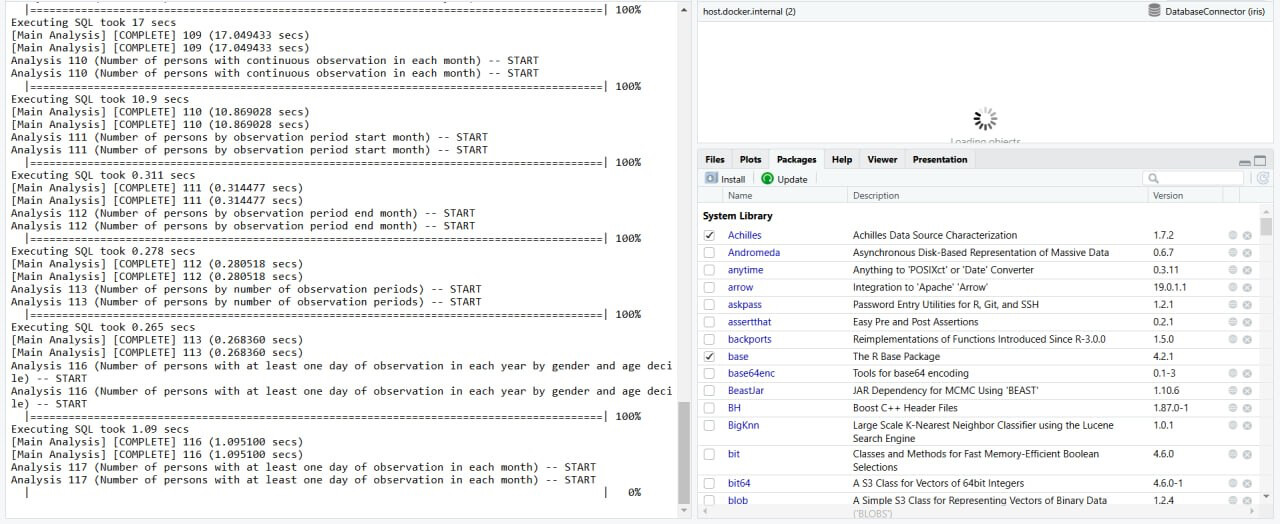Open the Presentation tab

point(940,159)
